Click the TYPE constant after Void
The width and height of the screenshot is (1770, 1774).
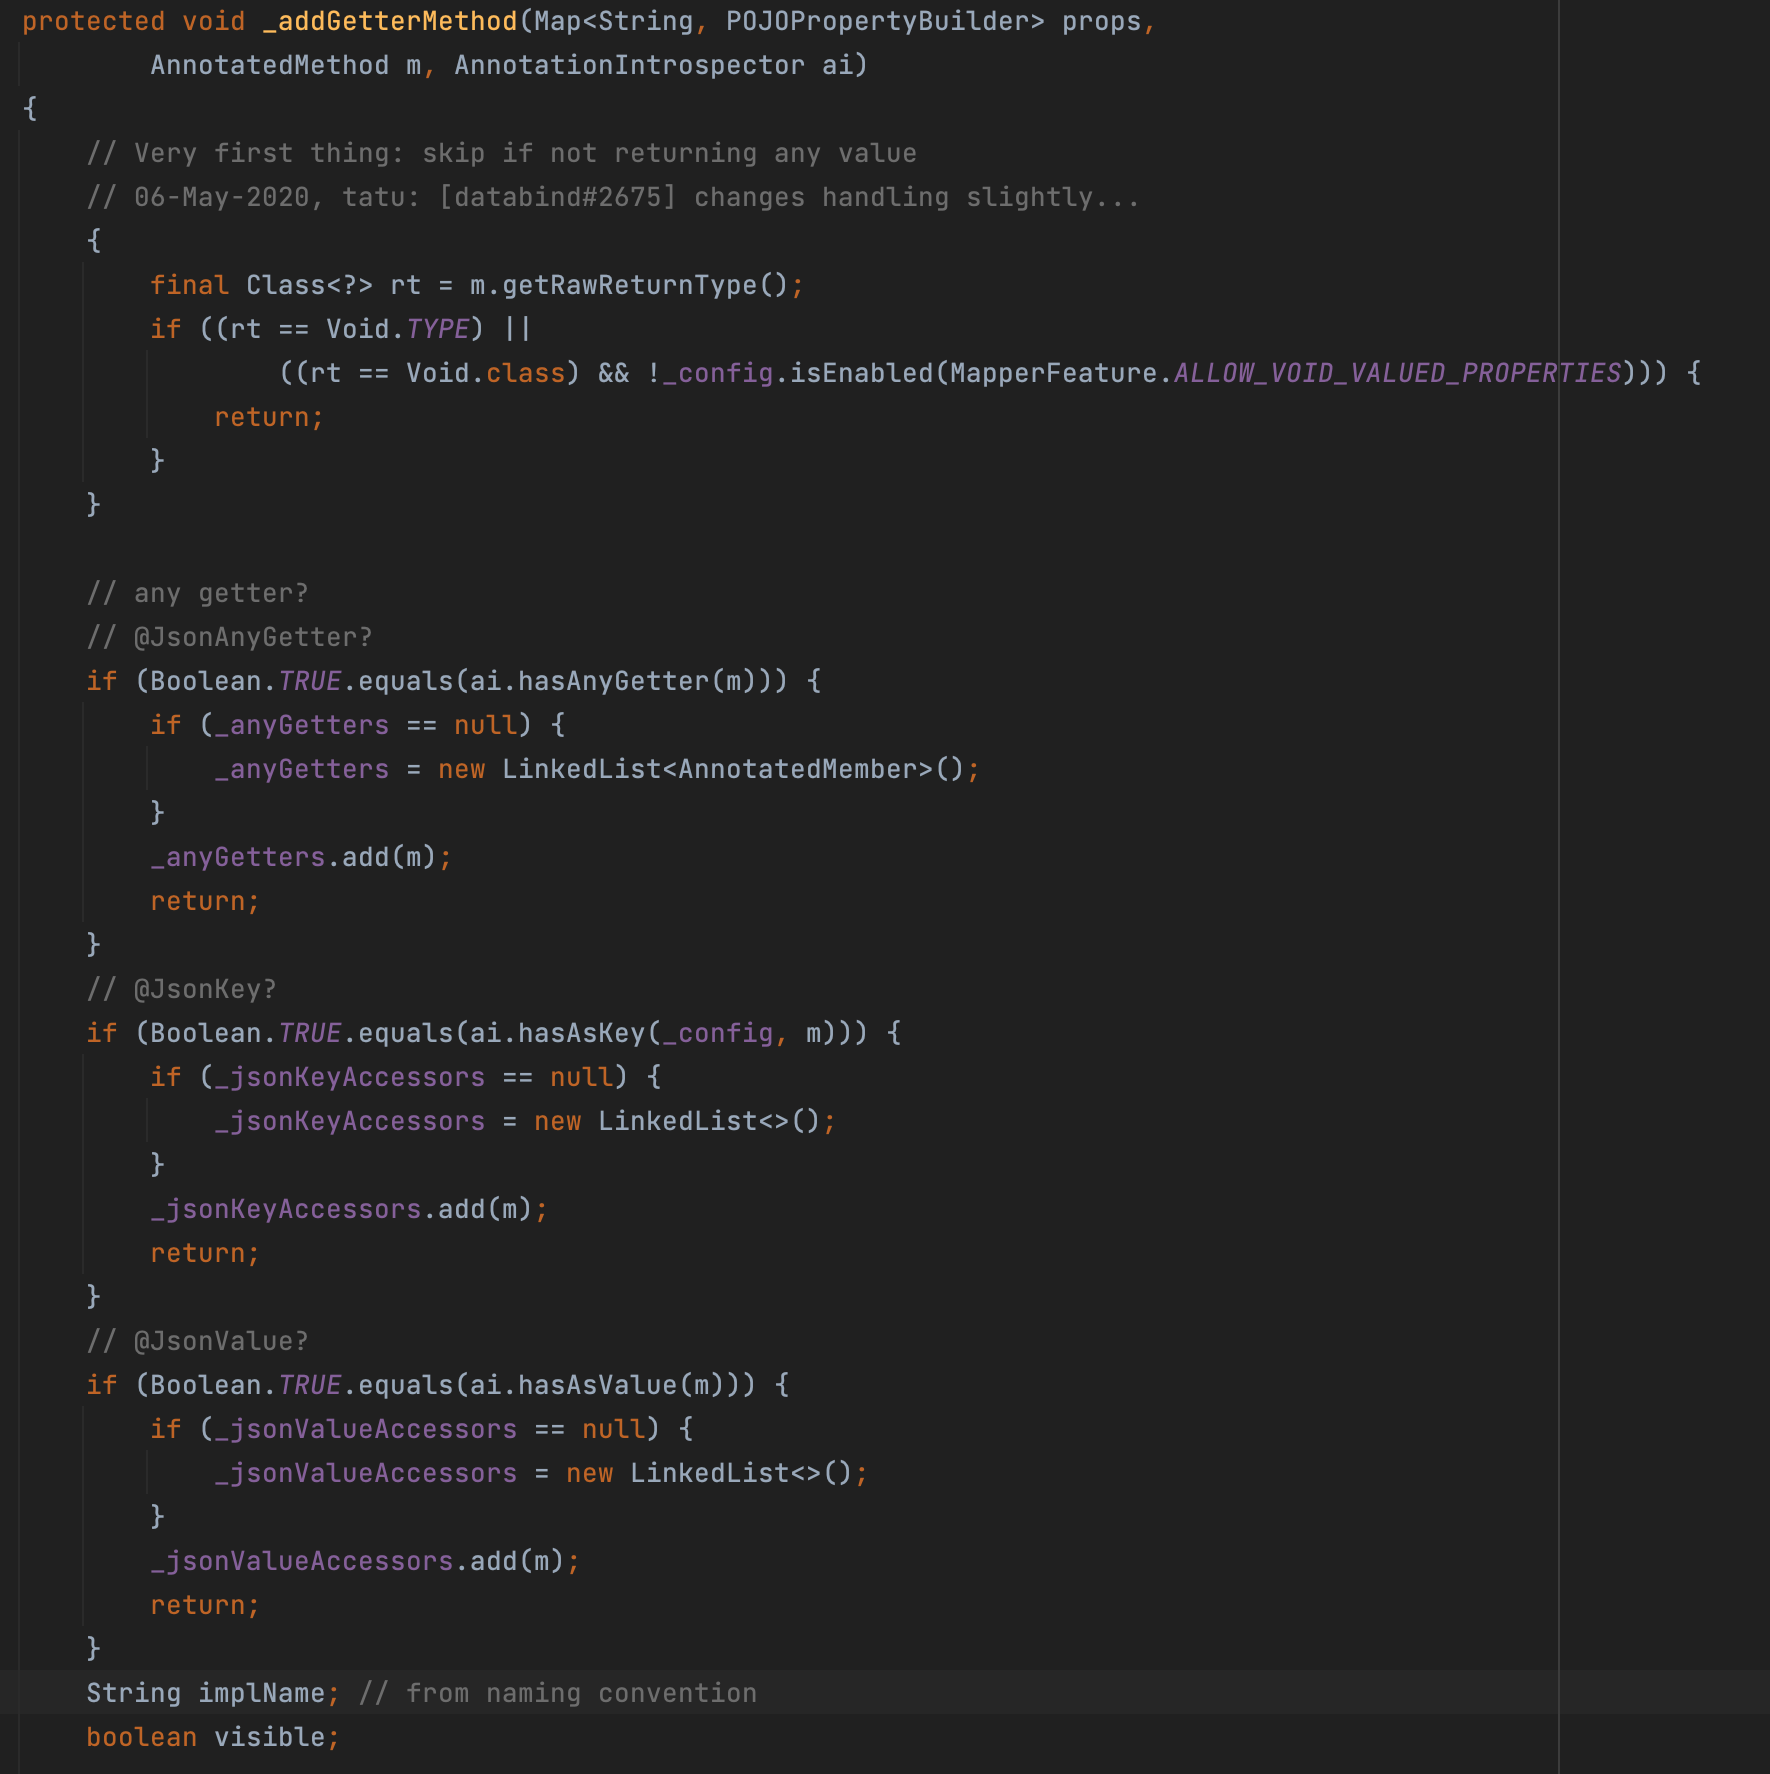click(438, 329)
